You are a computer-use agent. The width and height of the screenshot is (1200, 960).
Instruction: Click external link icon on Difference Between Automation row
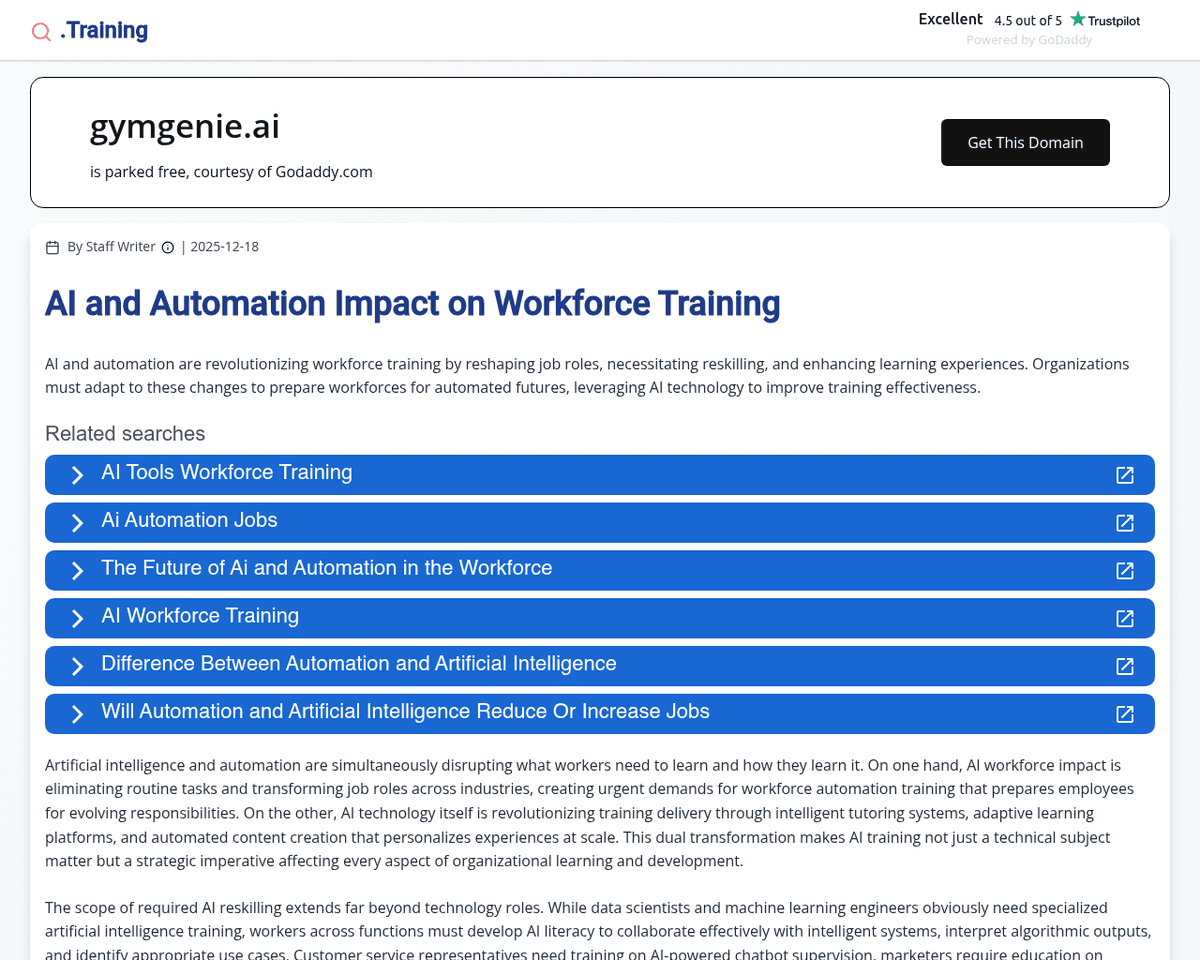[x=1125, y=666]
